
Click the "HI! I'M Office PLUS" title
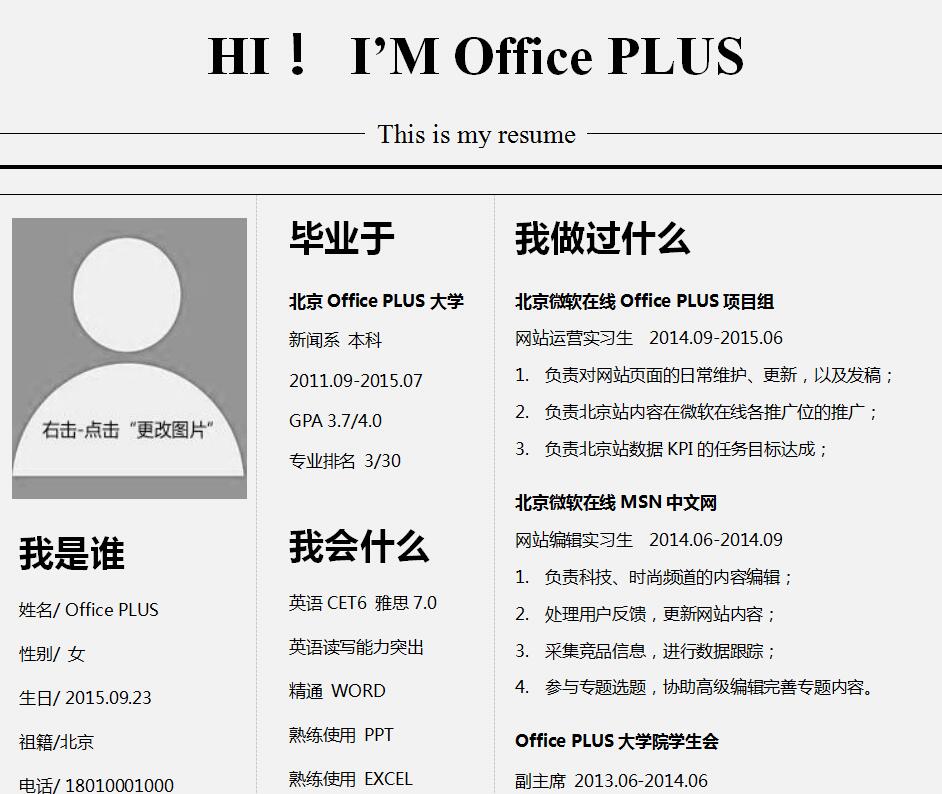coord(476,56)
